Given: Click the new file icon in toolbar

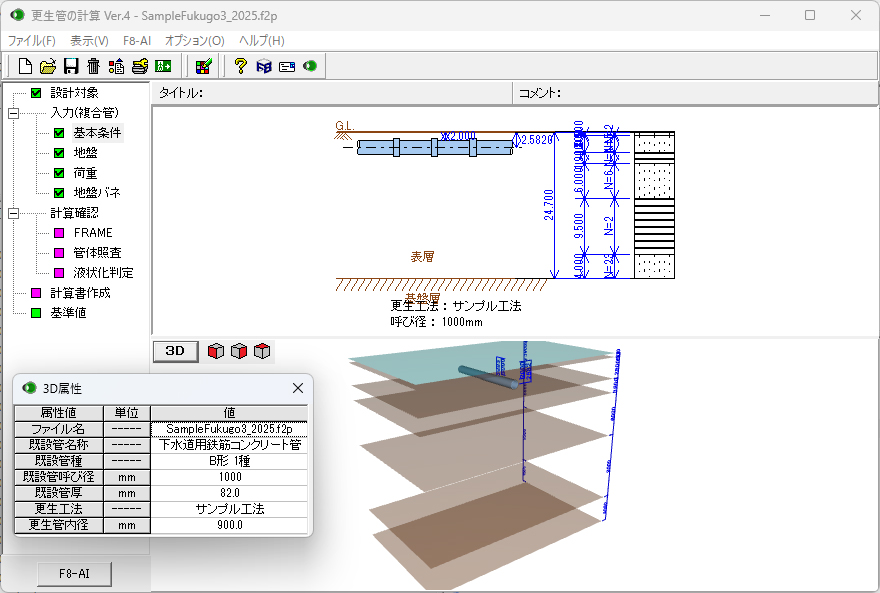Looking at the screenshot, I should click(26, 67).
